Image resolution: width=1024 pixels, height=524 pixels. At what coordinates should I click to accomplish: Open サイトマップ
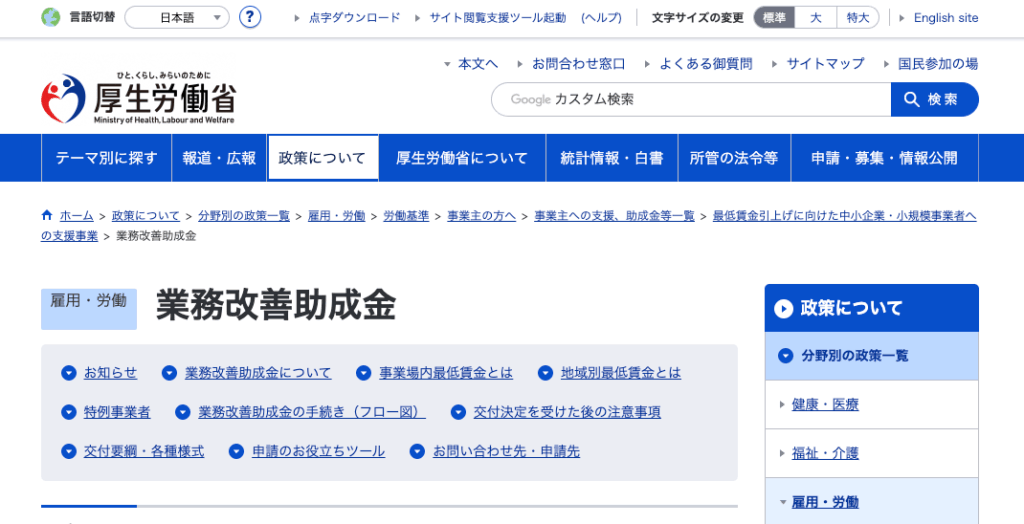pyautogui.click(x=825, y=64)
